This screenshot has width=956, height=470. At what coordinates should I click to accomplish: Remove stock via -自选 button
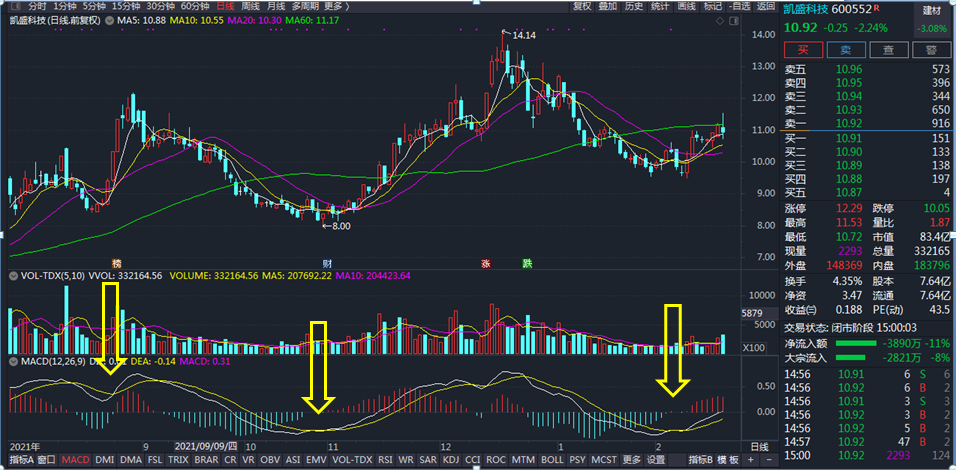point(740,7)
